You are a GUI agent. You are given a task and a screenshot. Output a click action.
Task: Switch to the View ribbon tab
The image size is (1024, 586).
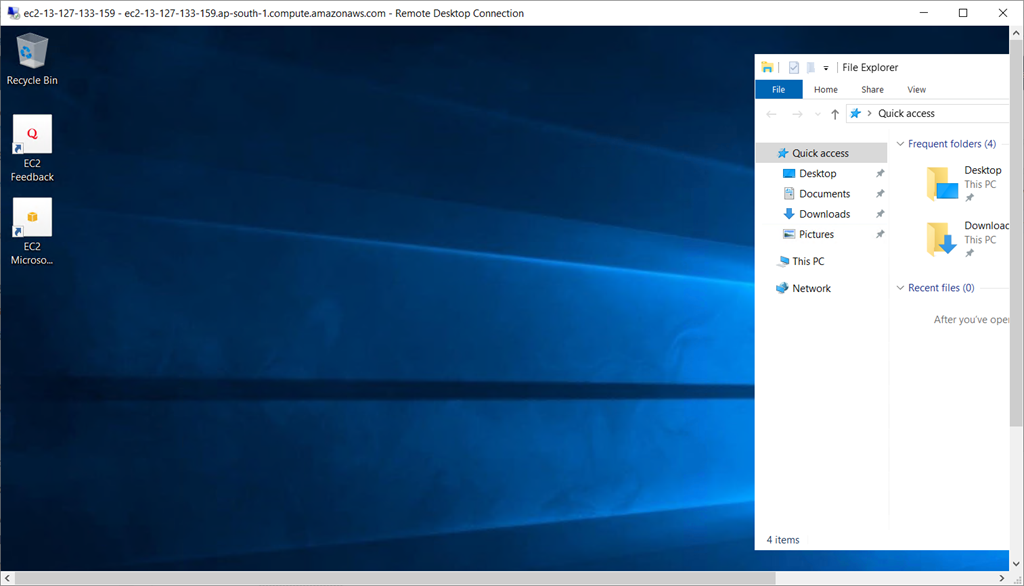tap(916, 89)
